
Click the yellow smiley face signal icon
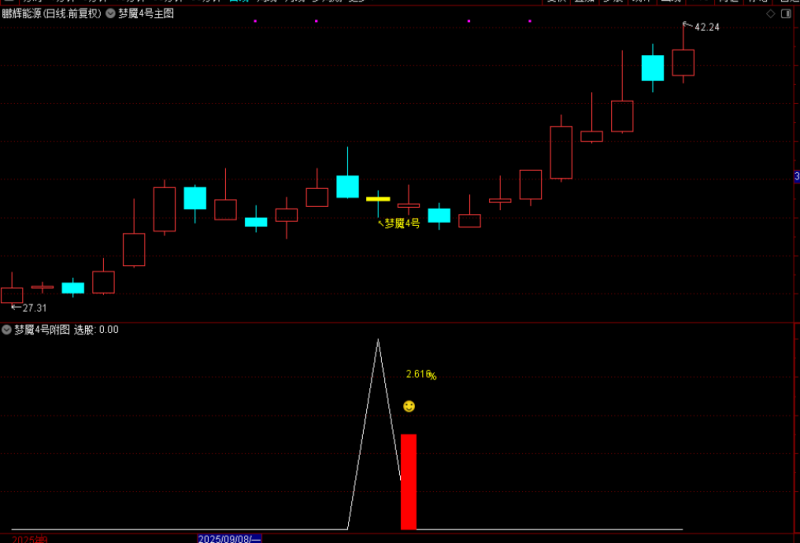click(x=409, y=407)
